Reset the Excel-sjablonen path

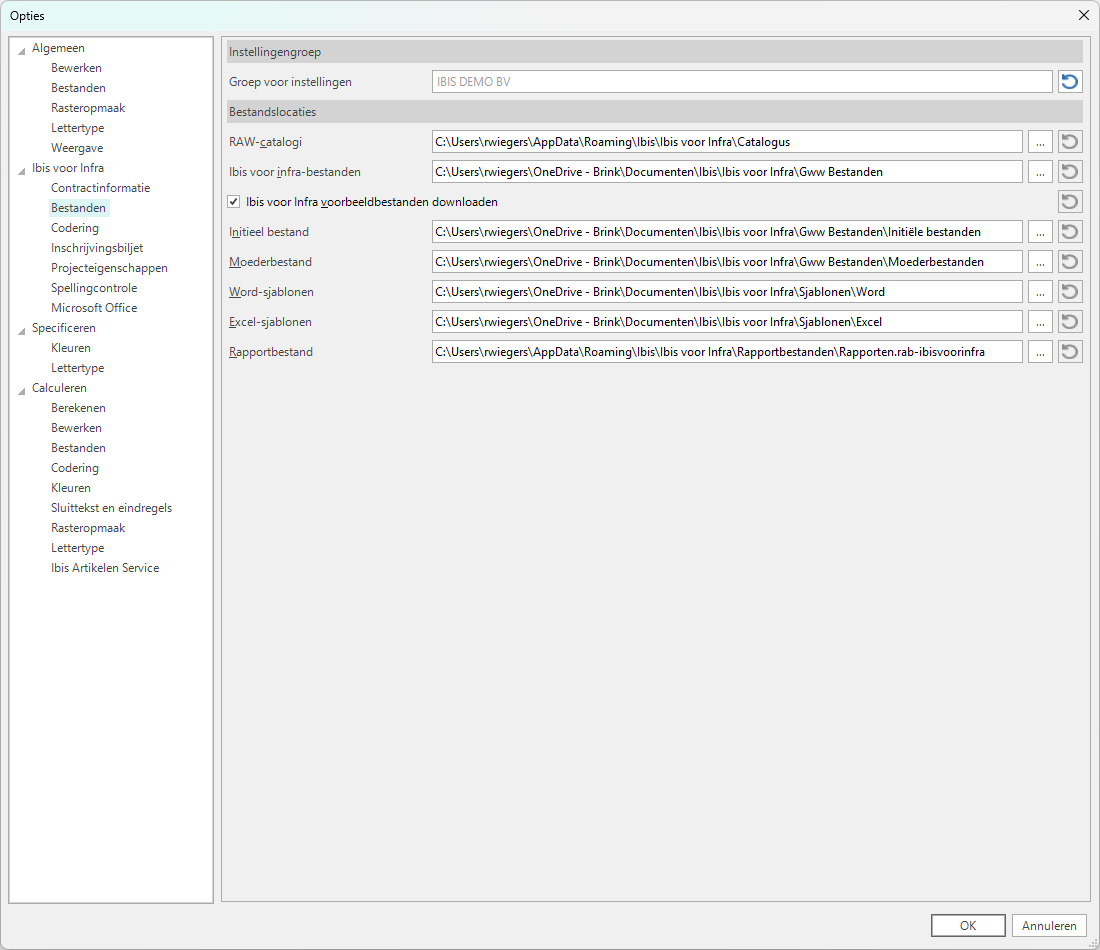pos(1070,322)
